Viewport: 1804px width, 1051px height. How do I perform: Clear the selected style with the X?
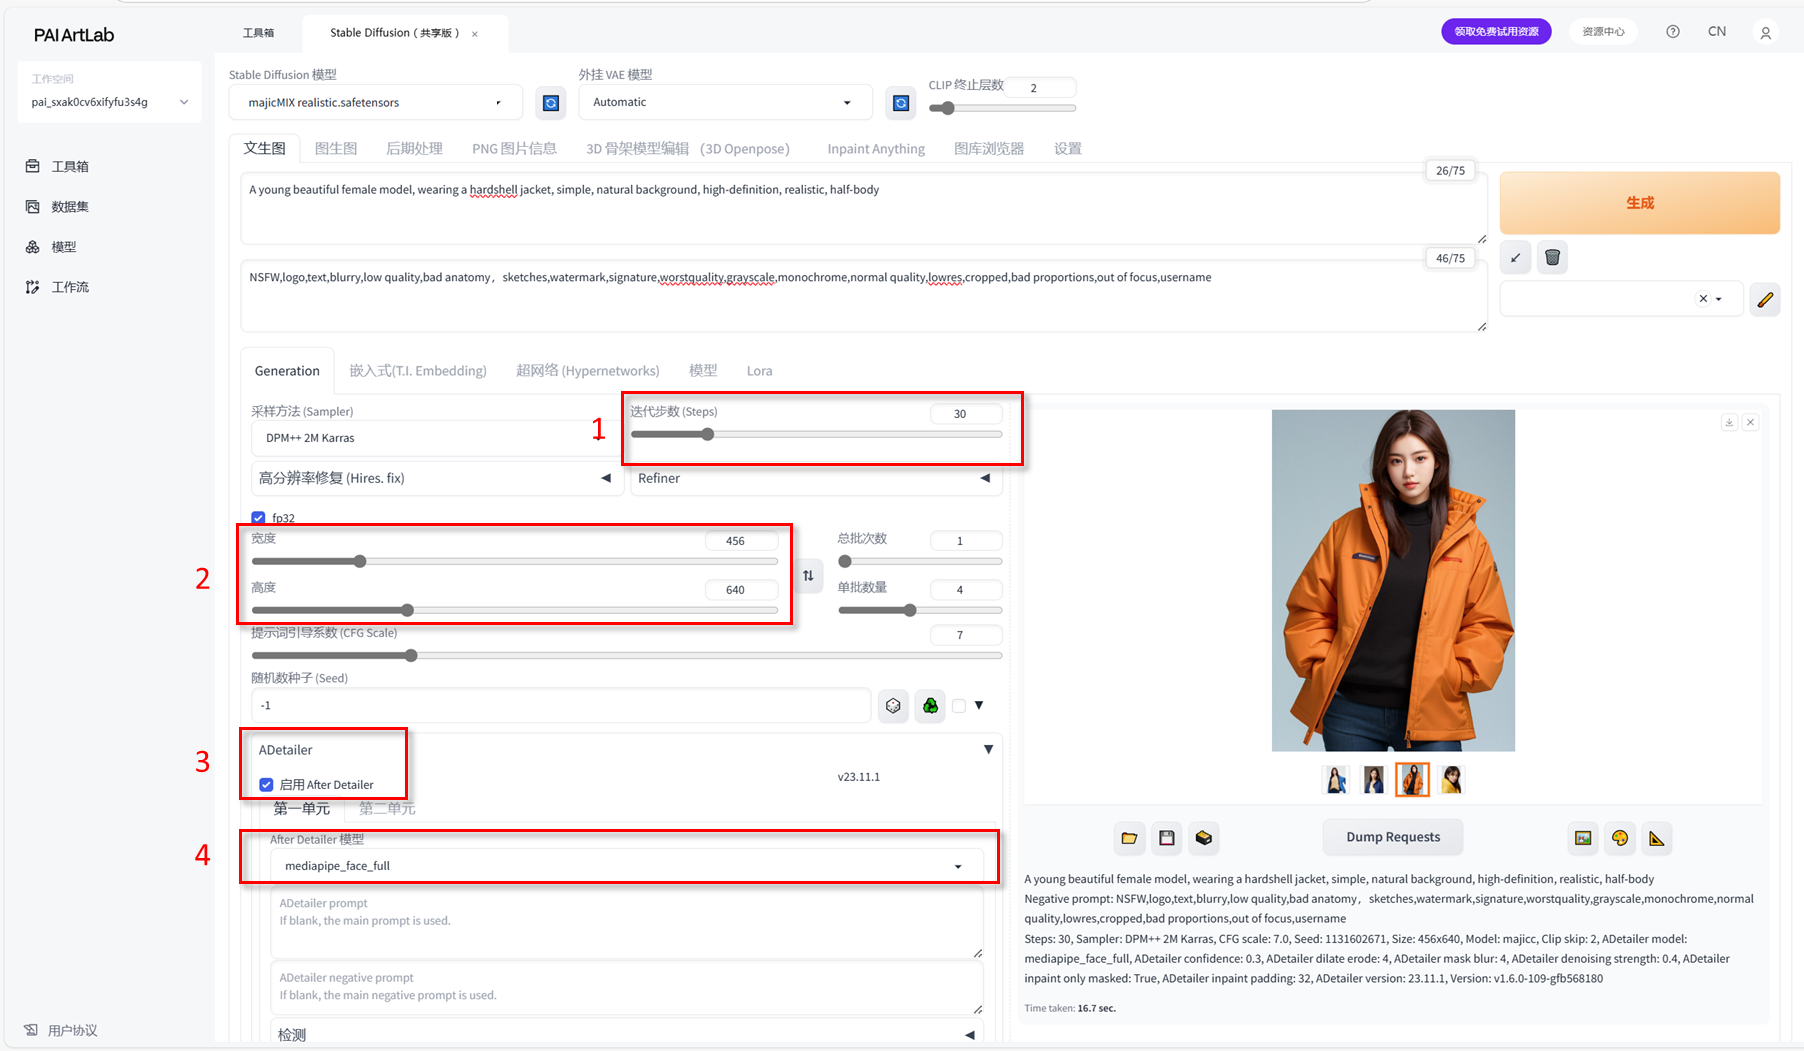tap(1703, 299)
